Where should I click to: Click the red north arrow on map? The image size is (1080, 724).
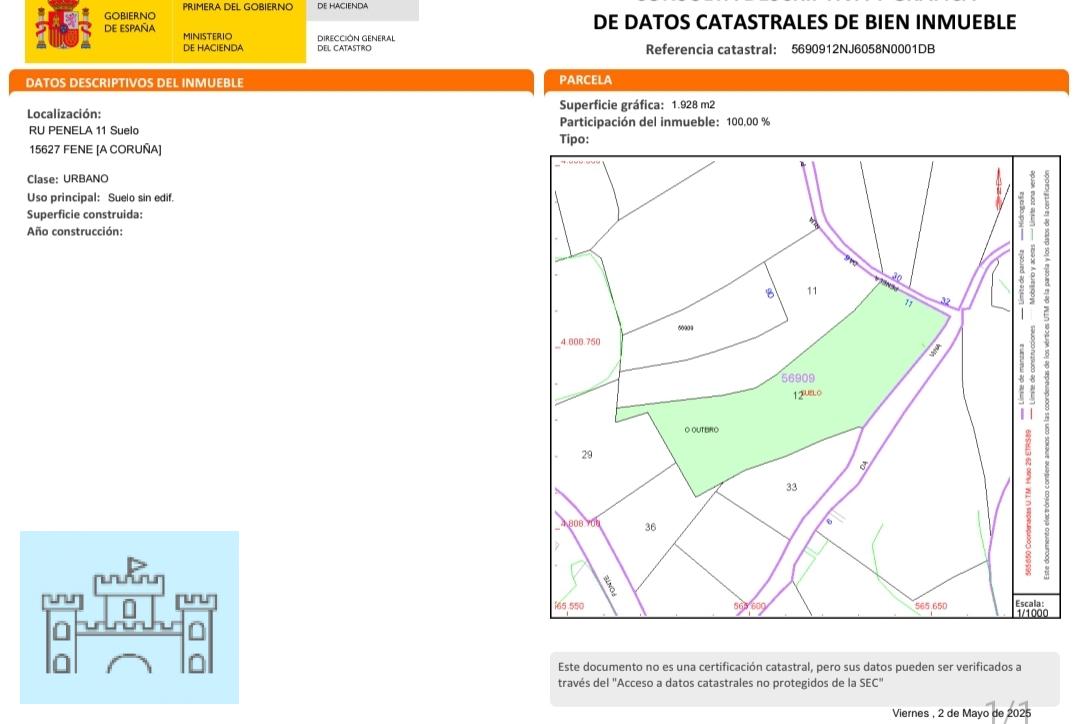(x=998, y=188)
